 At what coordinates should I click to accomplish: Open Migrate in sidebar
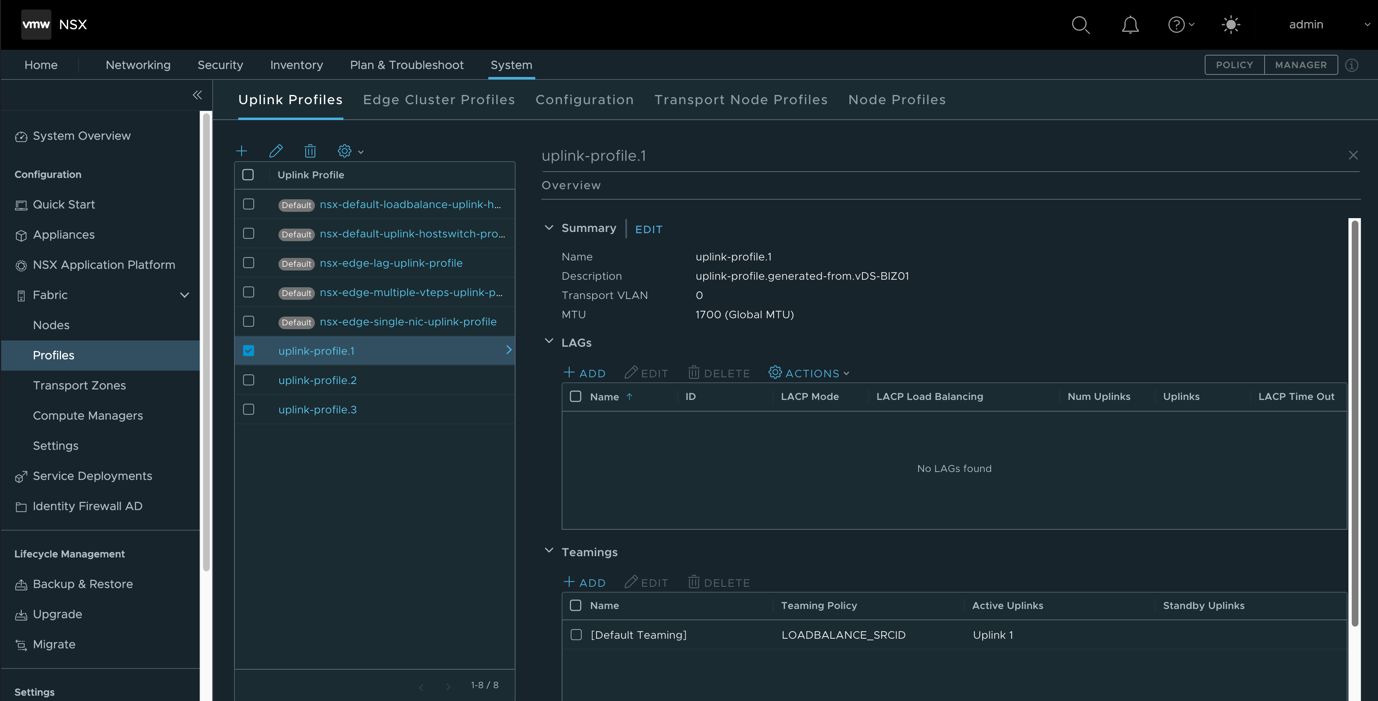click(x=54, y=645)
